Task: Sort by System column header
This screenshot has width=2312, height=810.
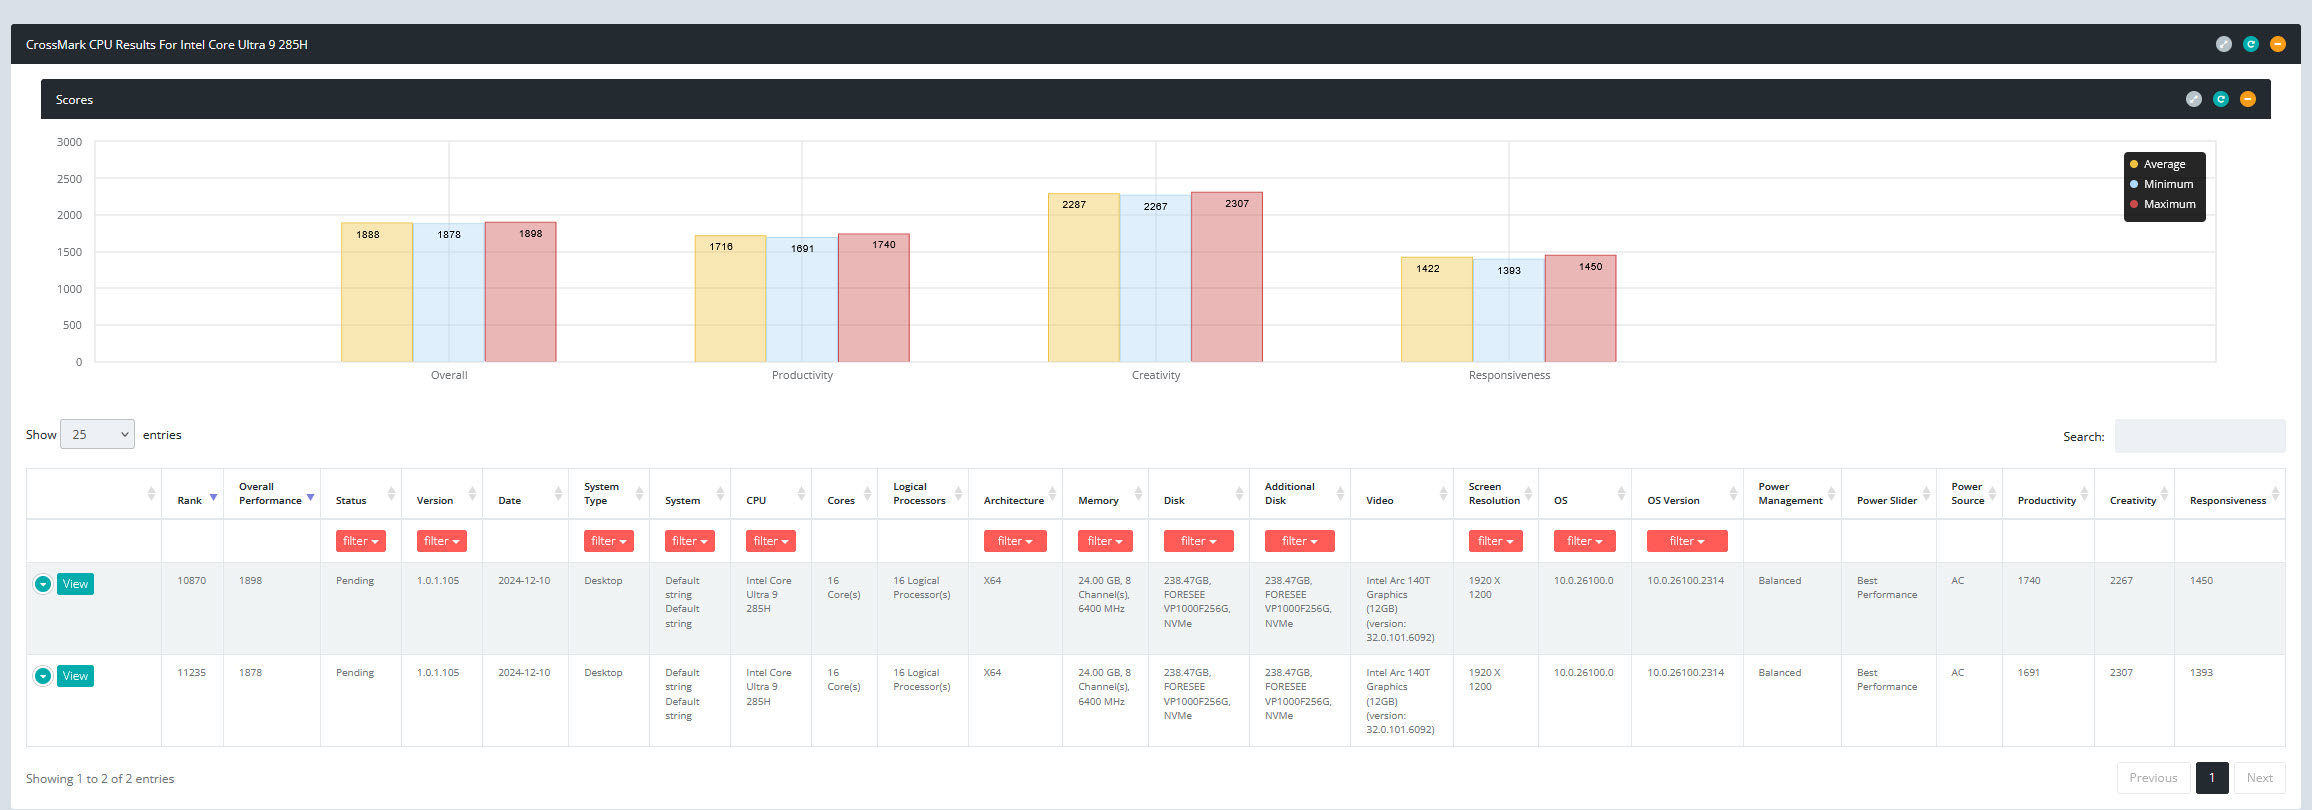Action: pyautogui.click(x=690, y=494)
